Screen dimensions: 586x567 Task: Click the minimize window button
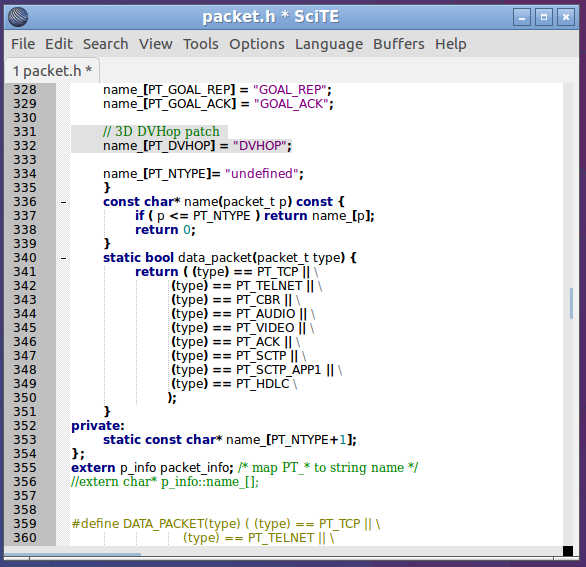522,17
